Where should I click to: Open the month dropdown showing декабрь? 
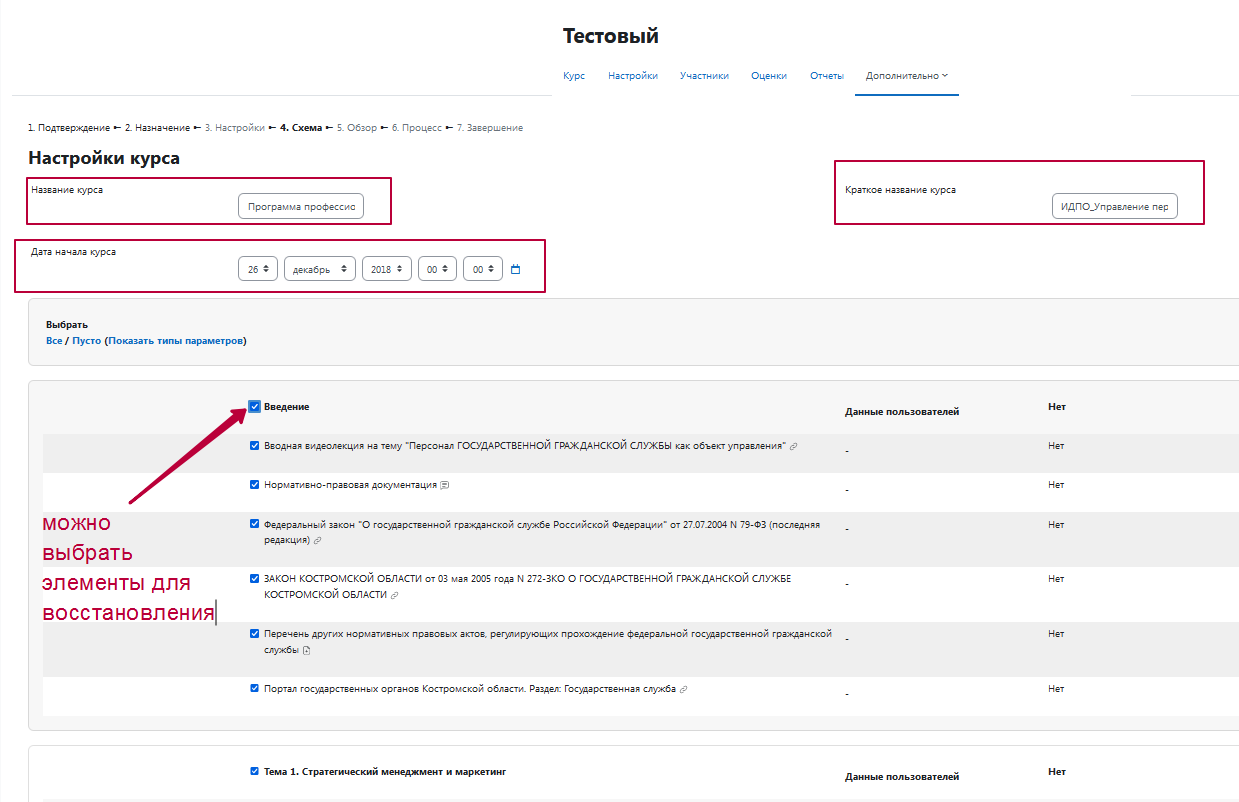319,269
